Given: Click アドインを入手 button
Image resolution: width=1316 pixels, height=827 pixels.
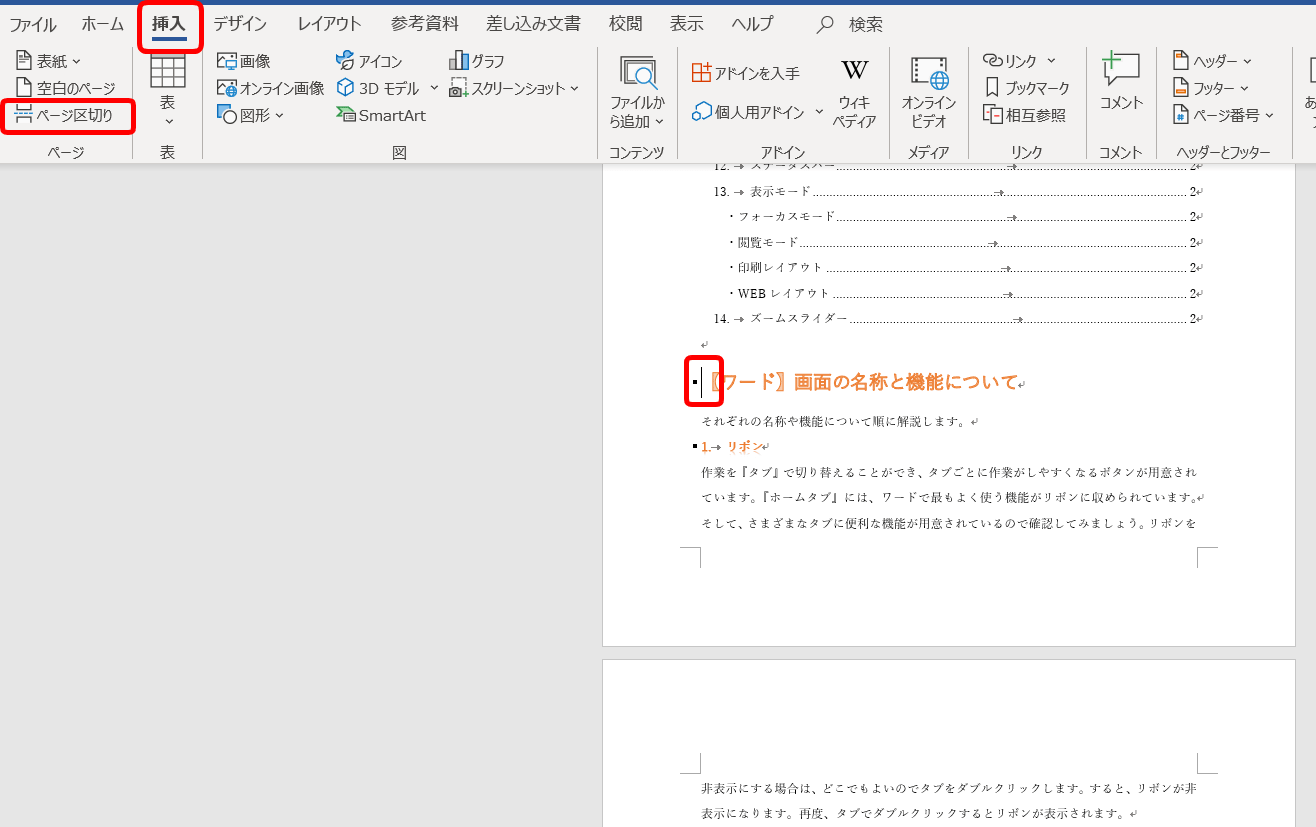Looking at the screenshot, I should point(746,73).
